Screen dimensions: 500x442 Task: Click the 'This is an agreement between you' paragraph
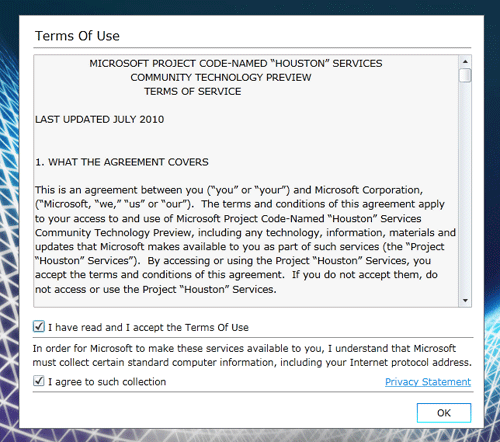[245, 239]
